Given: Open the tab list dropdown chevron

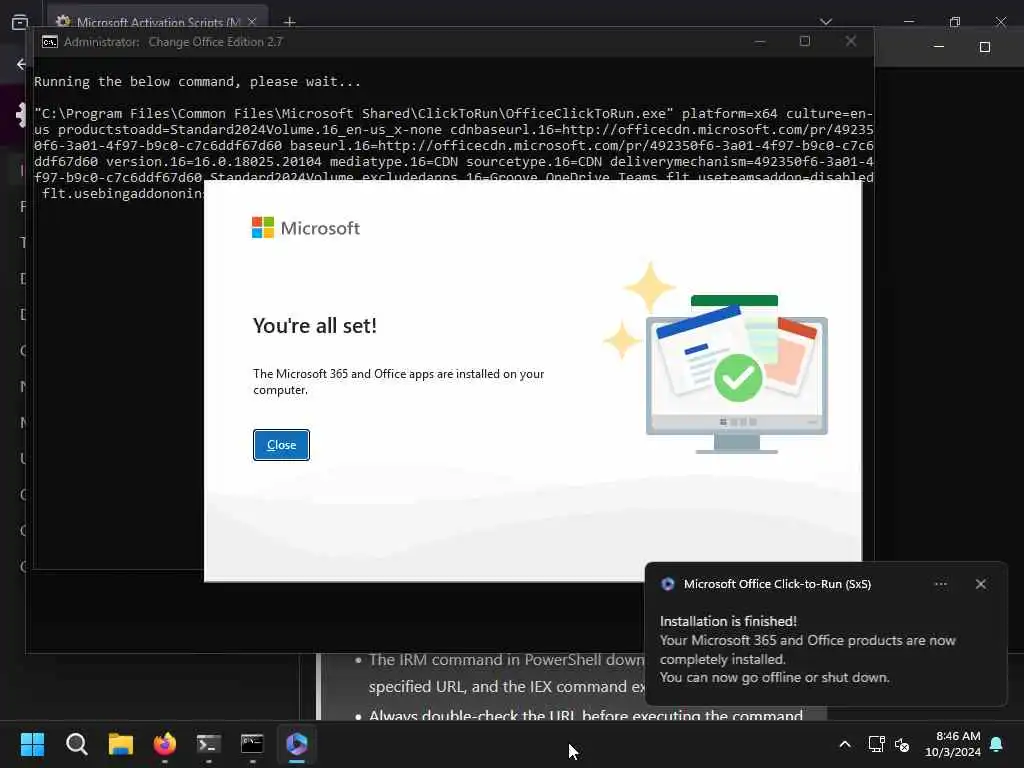Looking at the screenshot, I should [826, 22].
